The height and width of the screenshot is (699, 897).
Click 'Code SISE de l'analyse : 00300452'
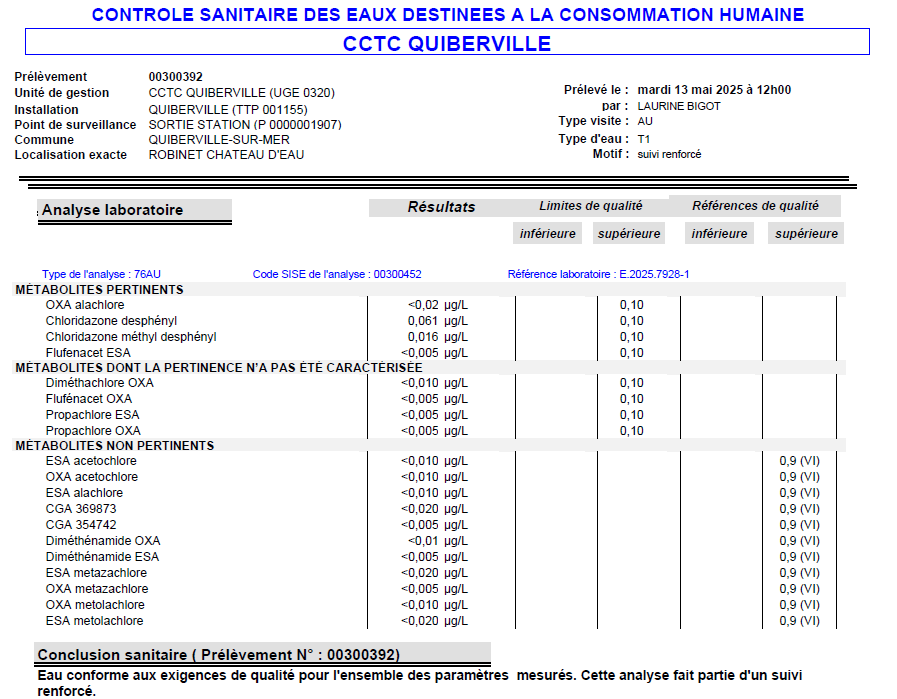tap(337, 274)
